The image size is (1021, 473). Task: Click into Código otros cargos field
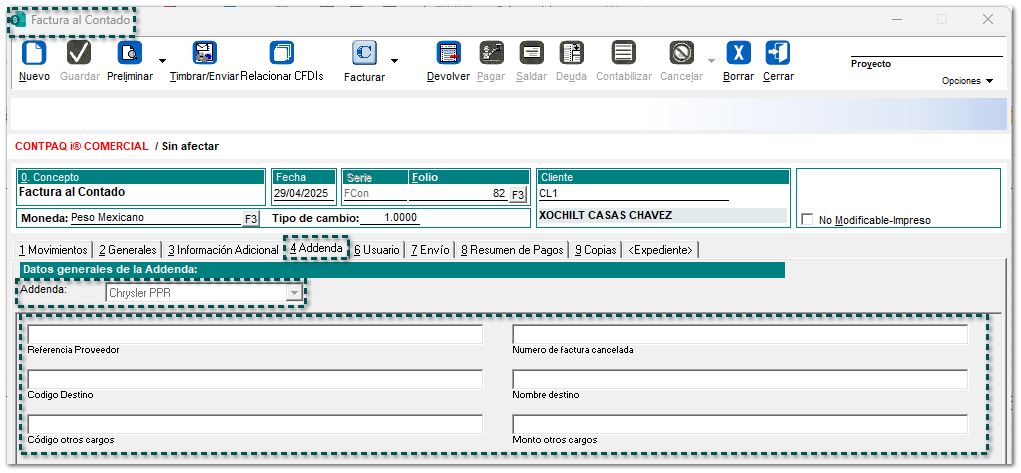pos(255,424)
